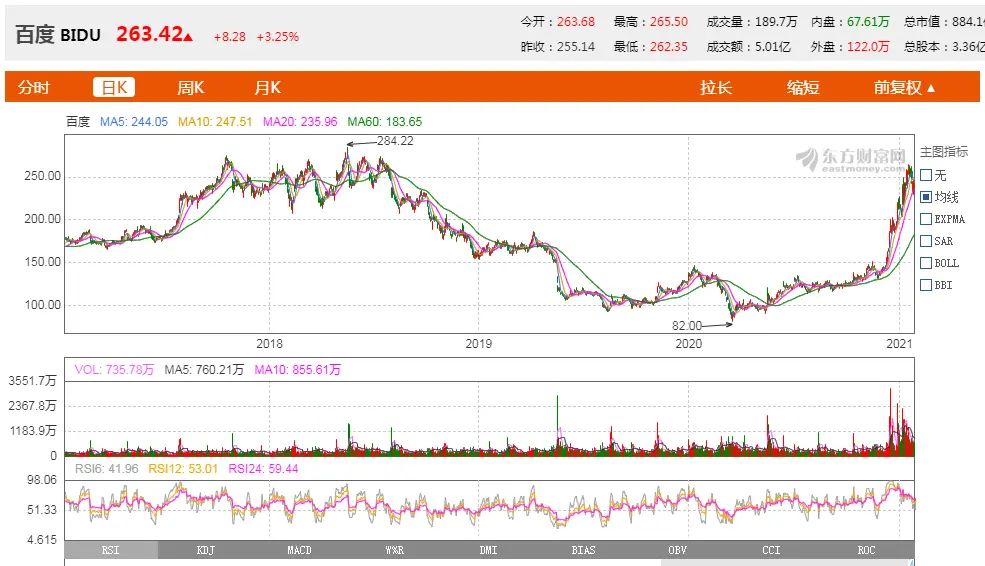Click the 缩短 shorten chart button
This screenshot has width=985, height=566.
point(802,87)
